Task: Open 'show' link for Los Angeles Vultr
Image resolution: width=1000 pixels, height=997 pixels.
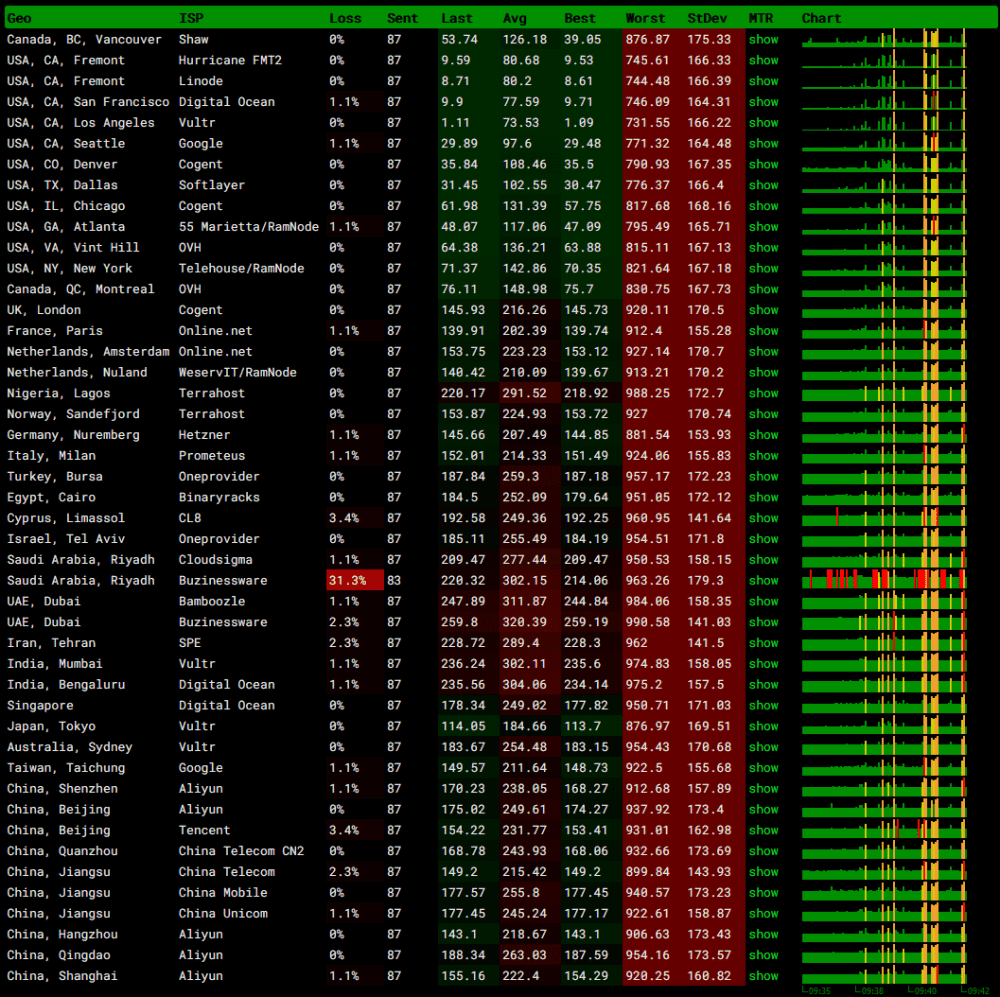Action: [x=763, y=122]
